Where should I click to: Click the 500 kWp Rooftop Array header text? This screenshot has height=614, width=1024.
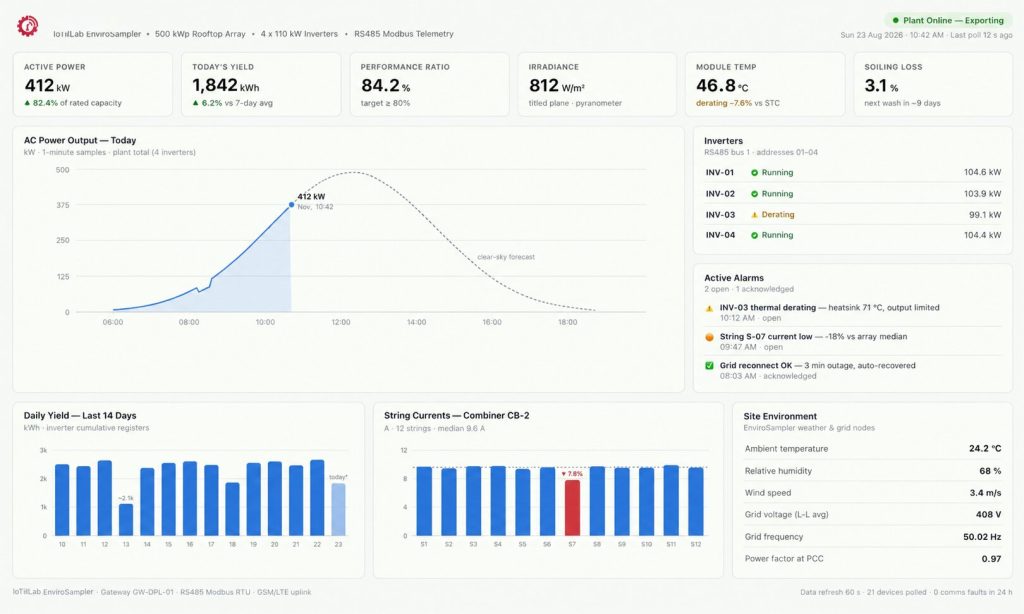tap(200, 34)
